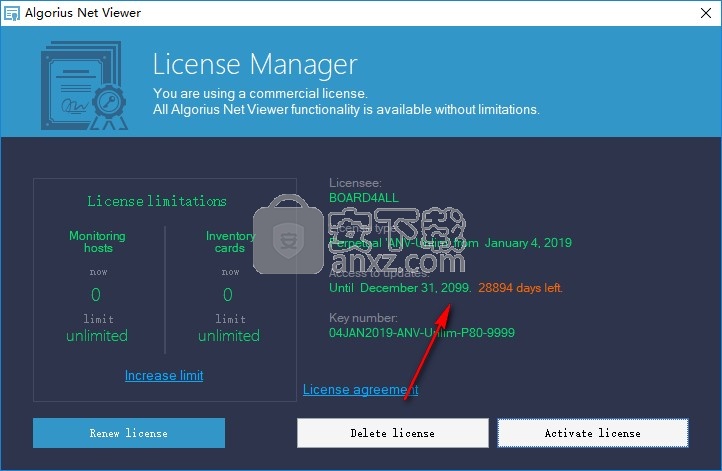The image size is (722, 471).
Task: Click unlimited value under Monitoring hosts
Action: pos(97,336)
